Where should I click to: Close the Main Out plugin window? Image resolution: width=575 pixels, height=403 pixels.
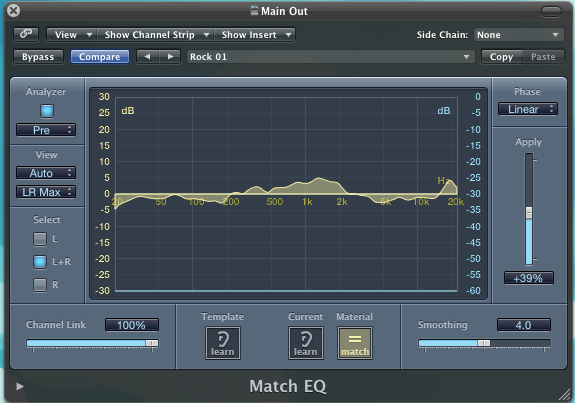14,11
